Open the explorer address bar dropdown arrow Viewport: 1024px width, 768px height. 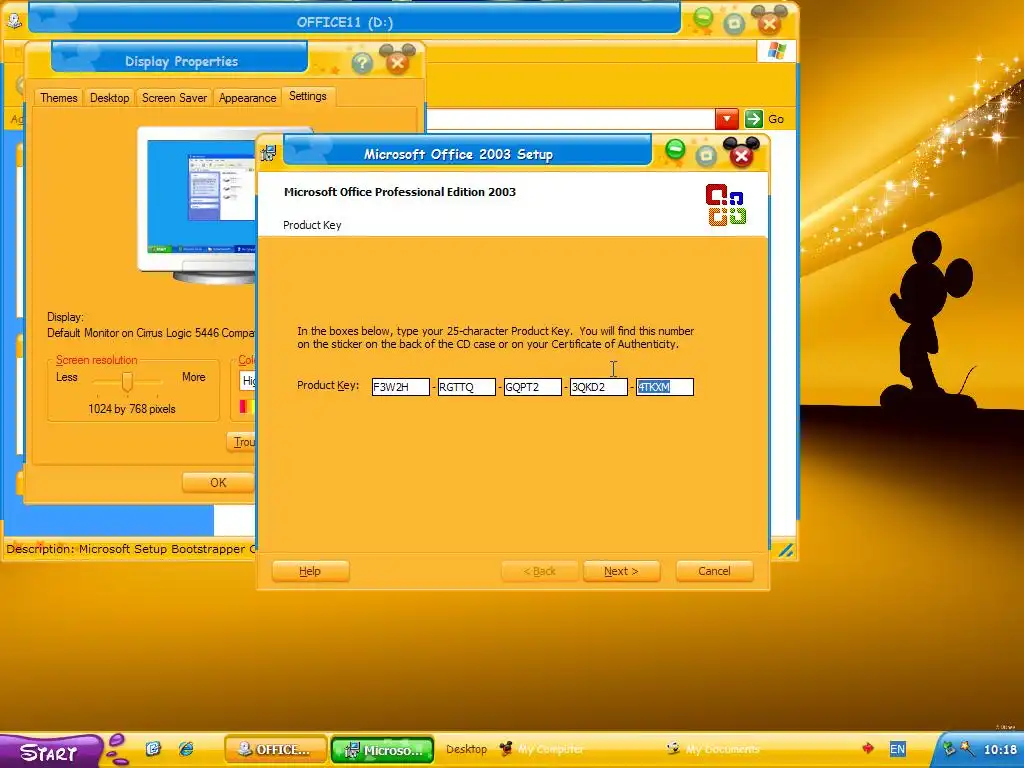pyautogui.click(x=727, y=119)
